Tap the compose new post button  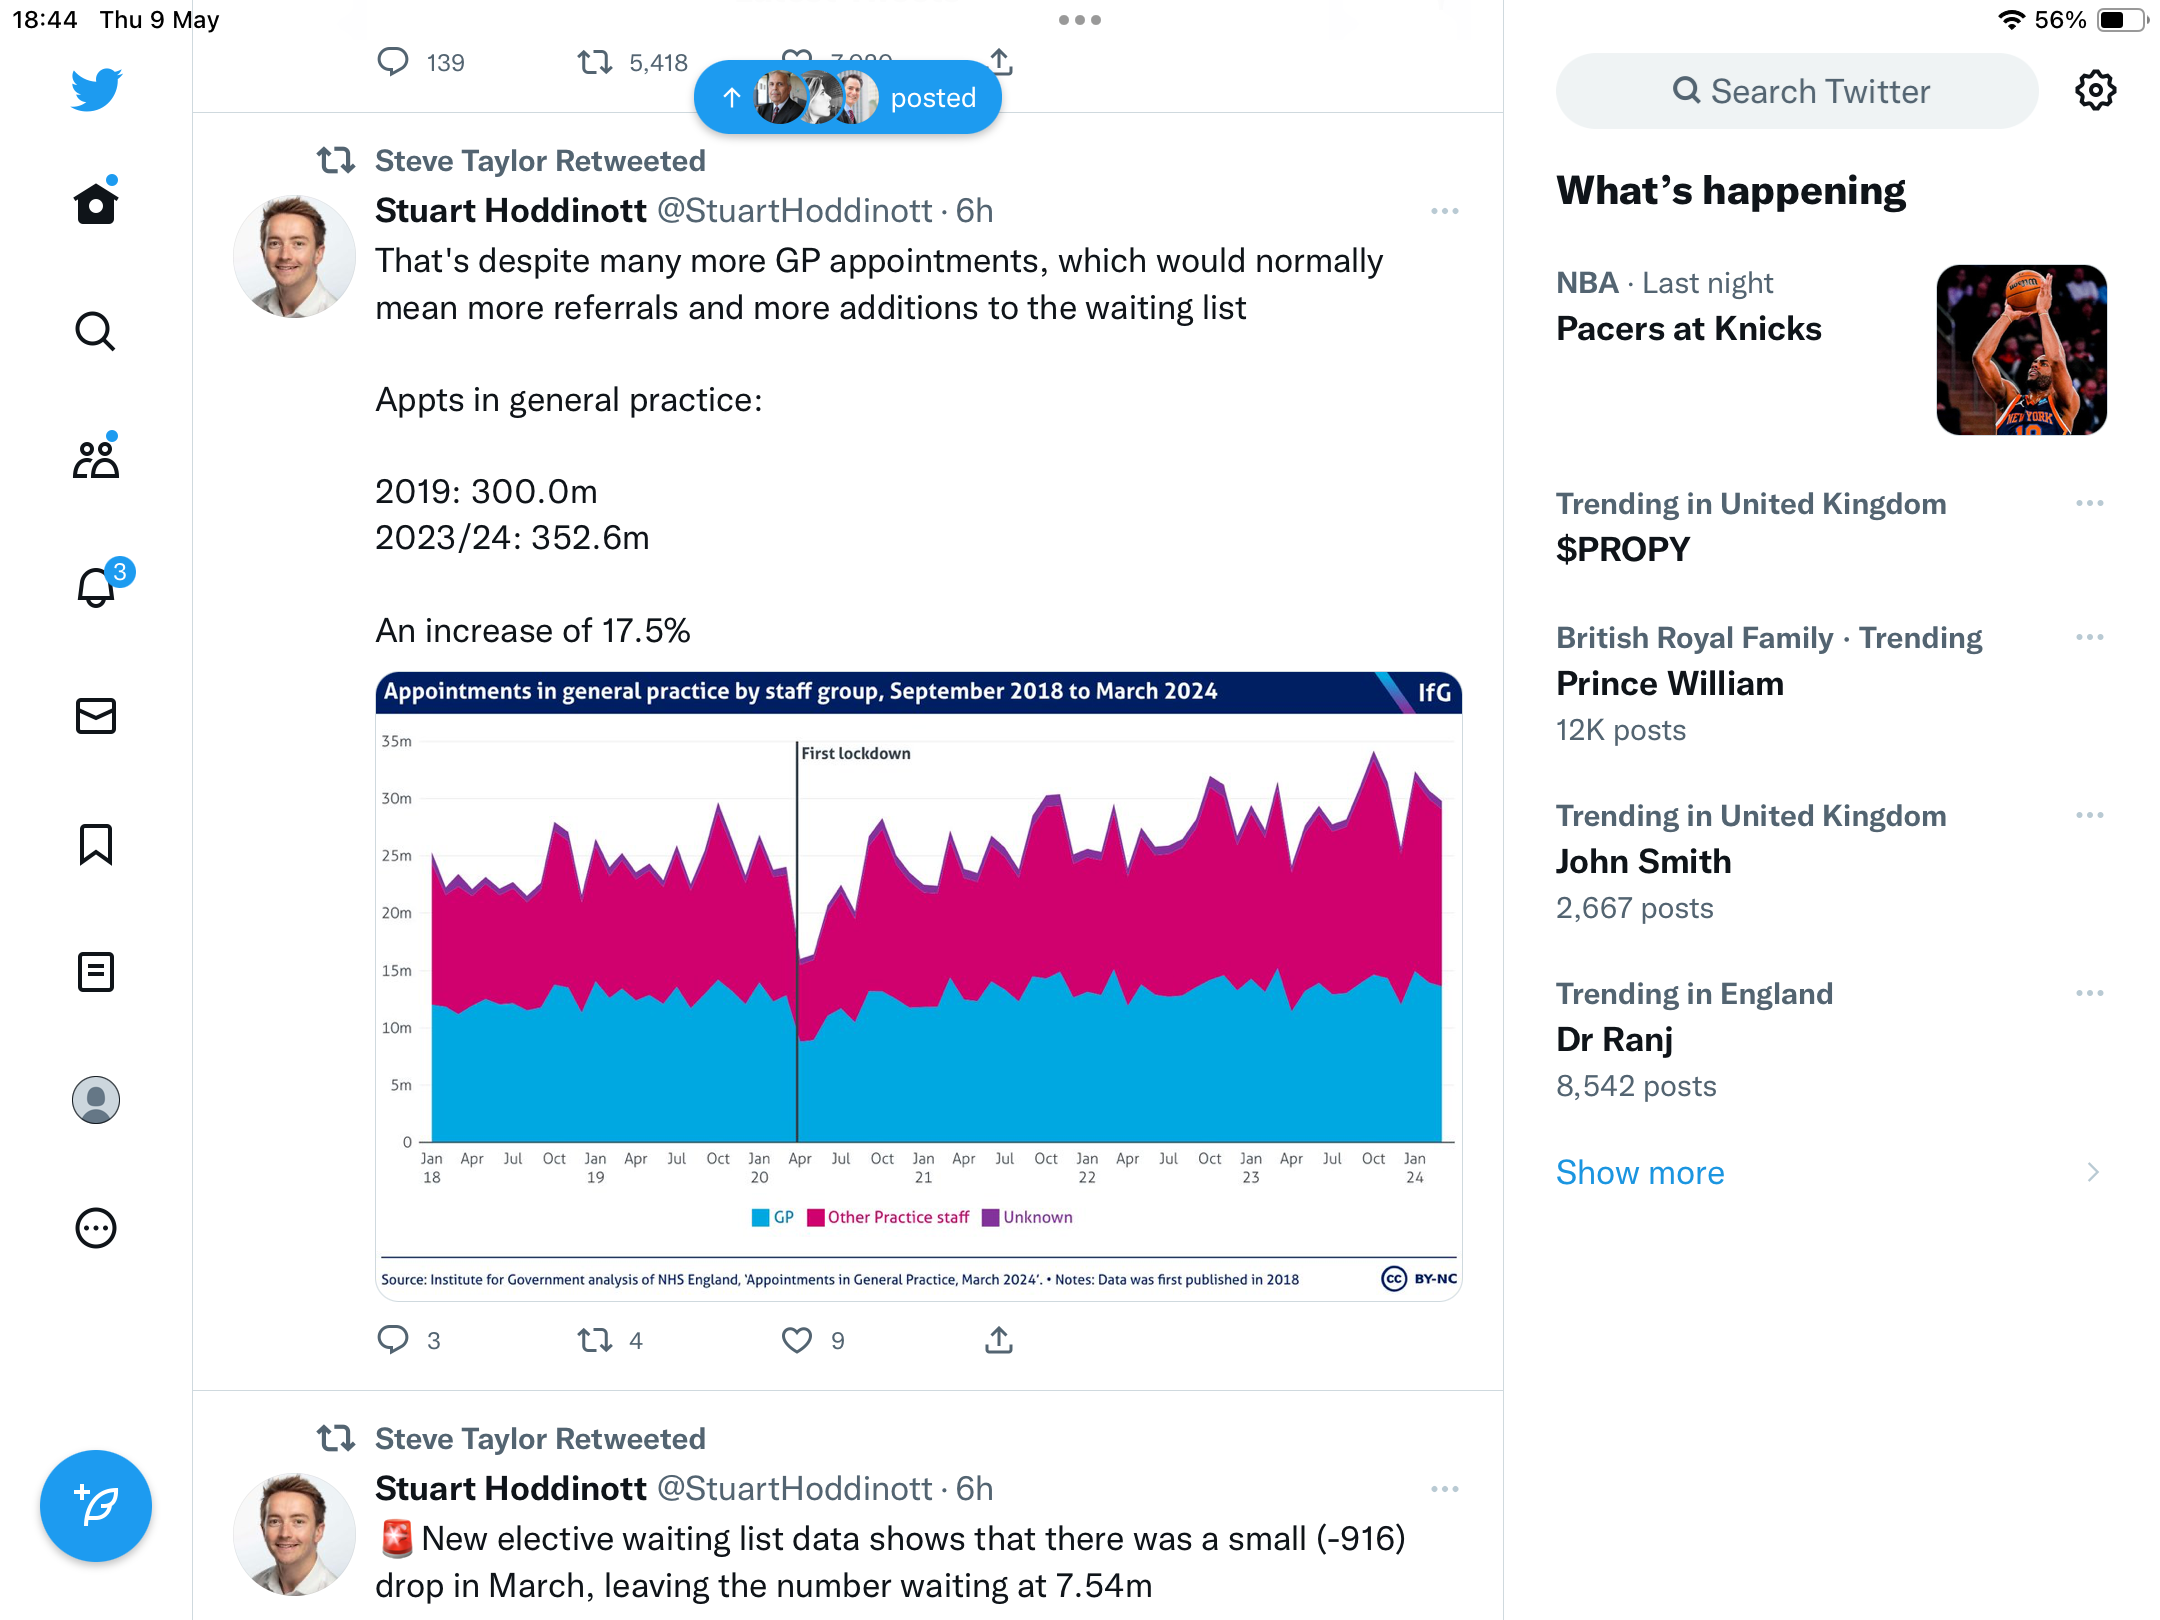(96, 1506)
